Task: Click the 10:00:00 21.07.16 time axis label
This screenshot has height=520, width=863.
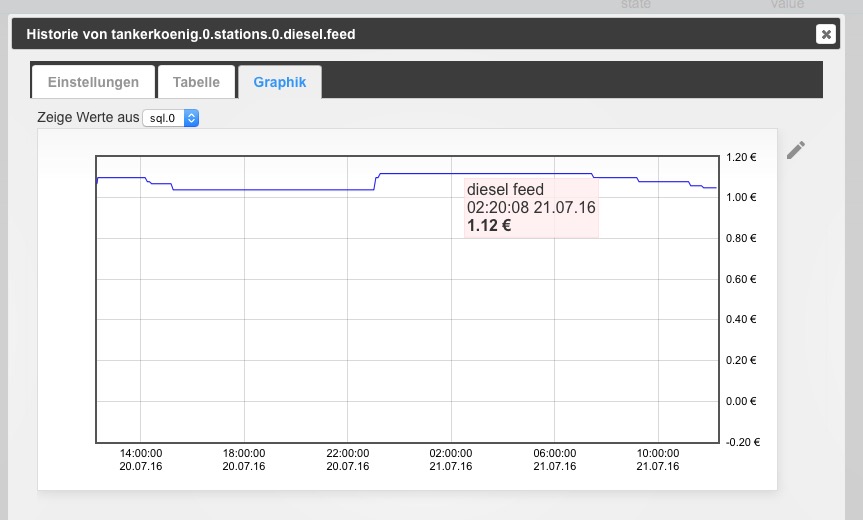Action: [x=658, y=459]
